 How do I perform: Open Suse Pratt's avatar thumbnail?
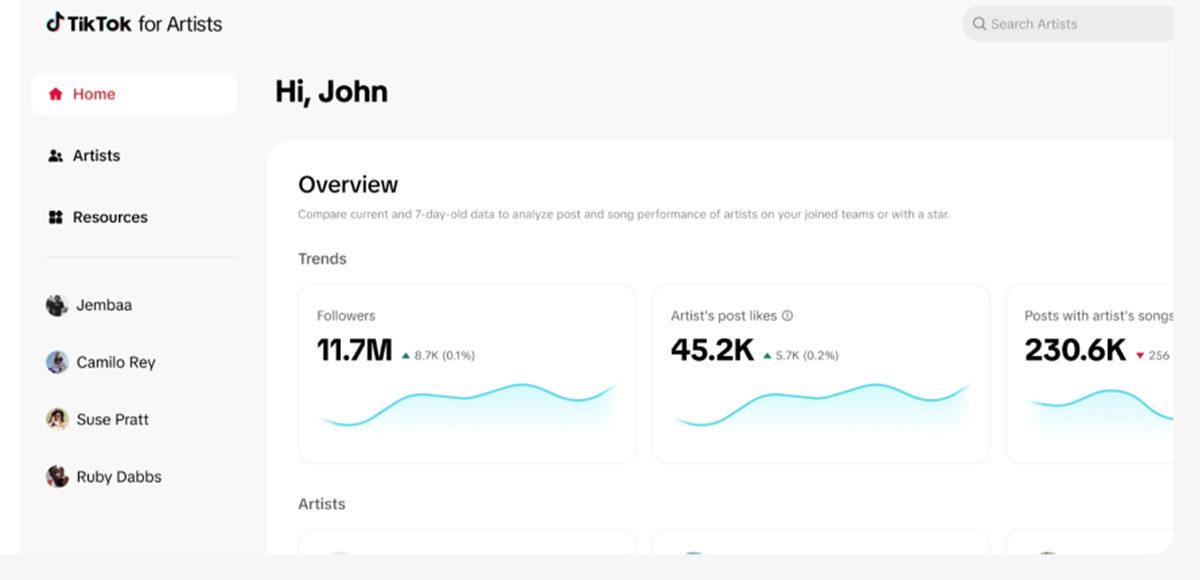[x=58, y=419]
